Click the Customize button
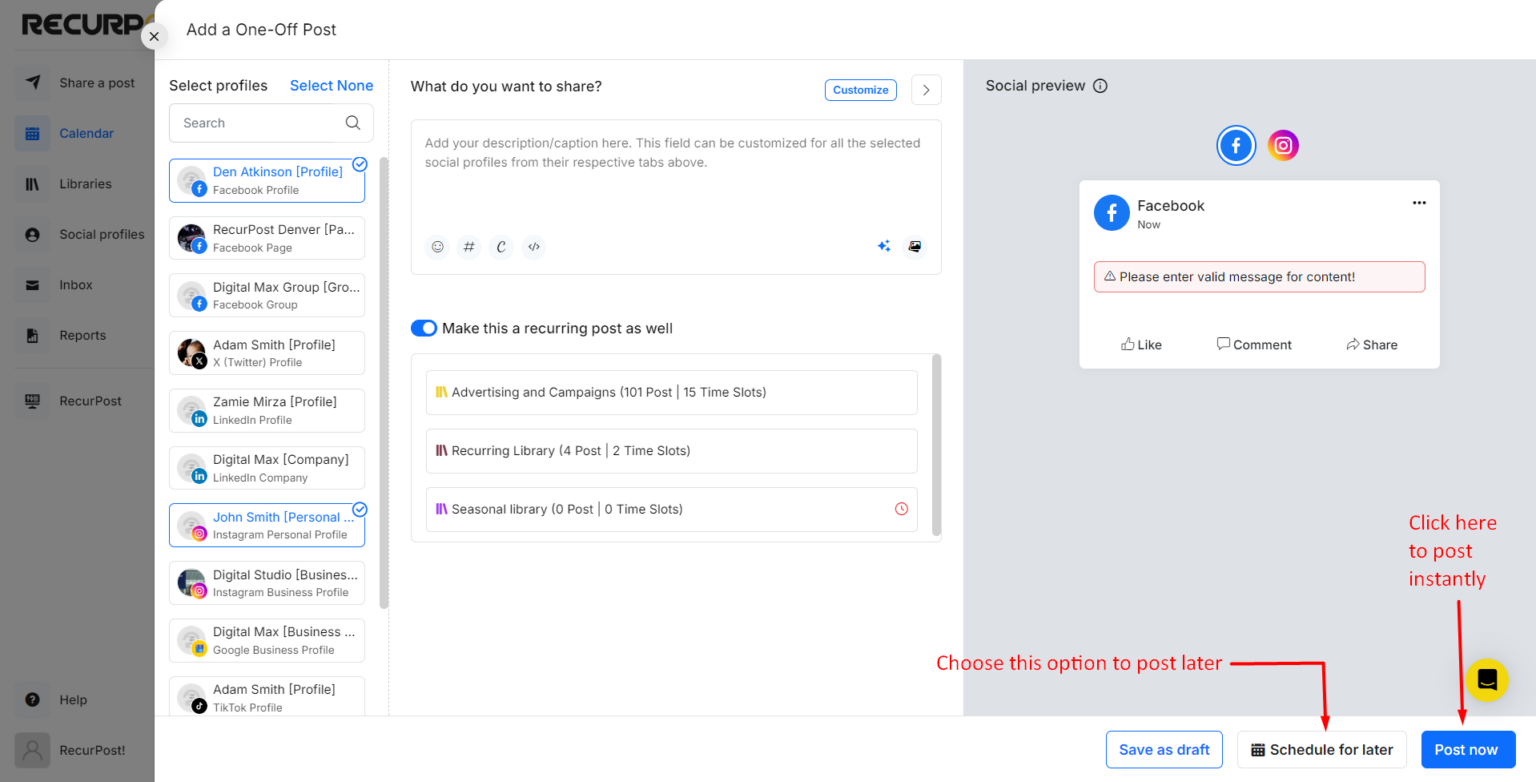 click(860, 90)
